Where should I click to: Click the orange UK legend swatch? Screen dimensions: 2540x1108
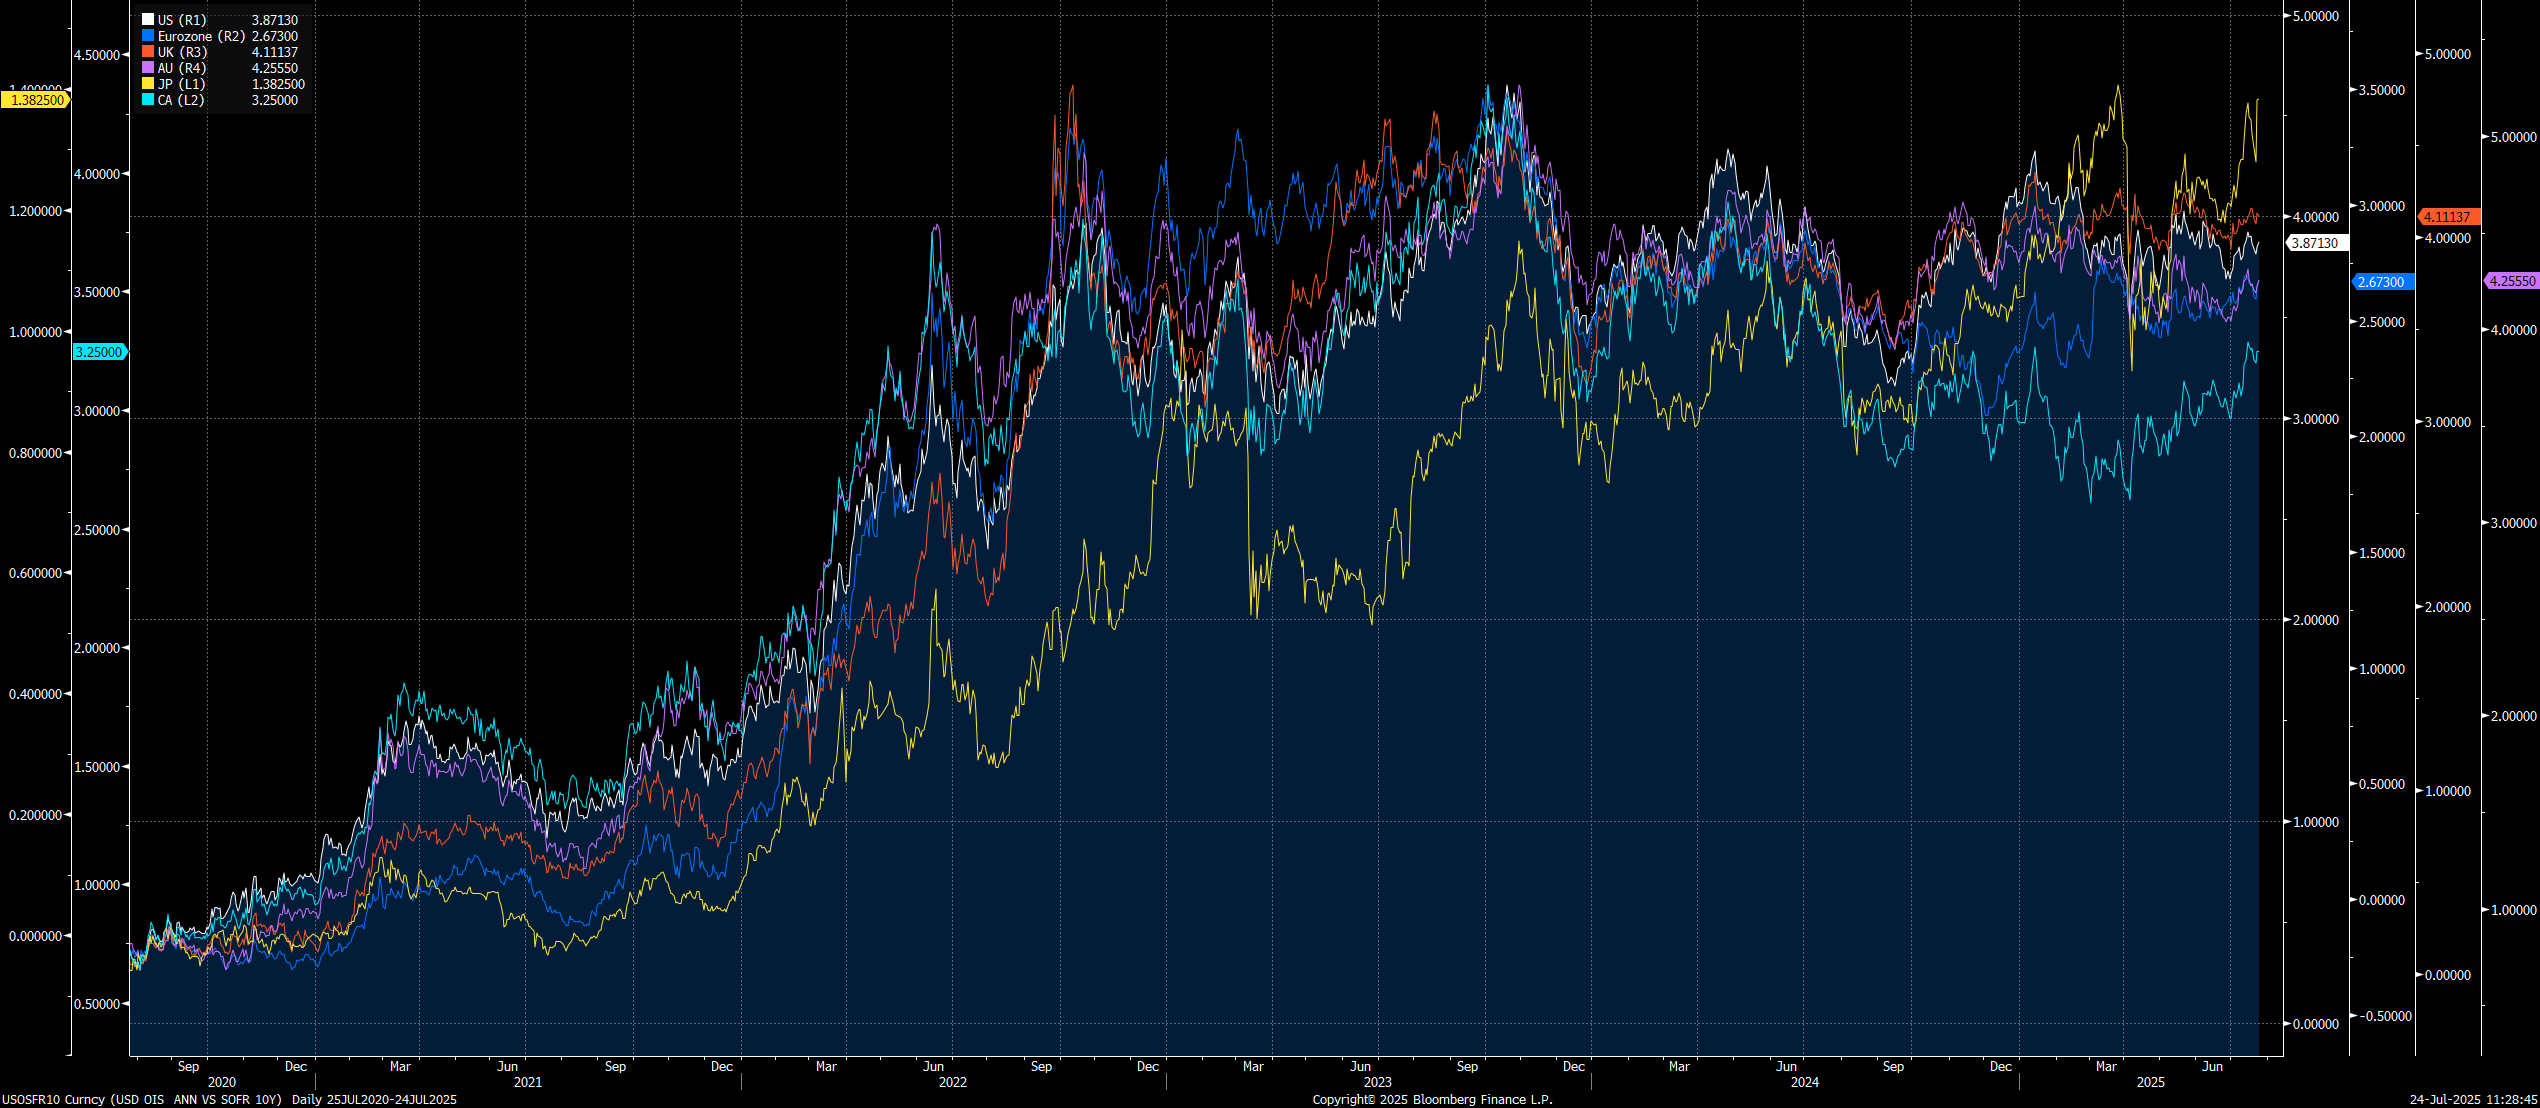click(148, 52)
